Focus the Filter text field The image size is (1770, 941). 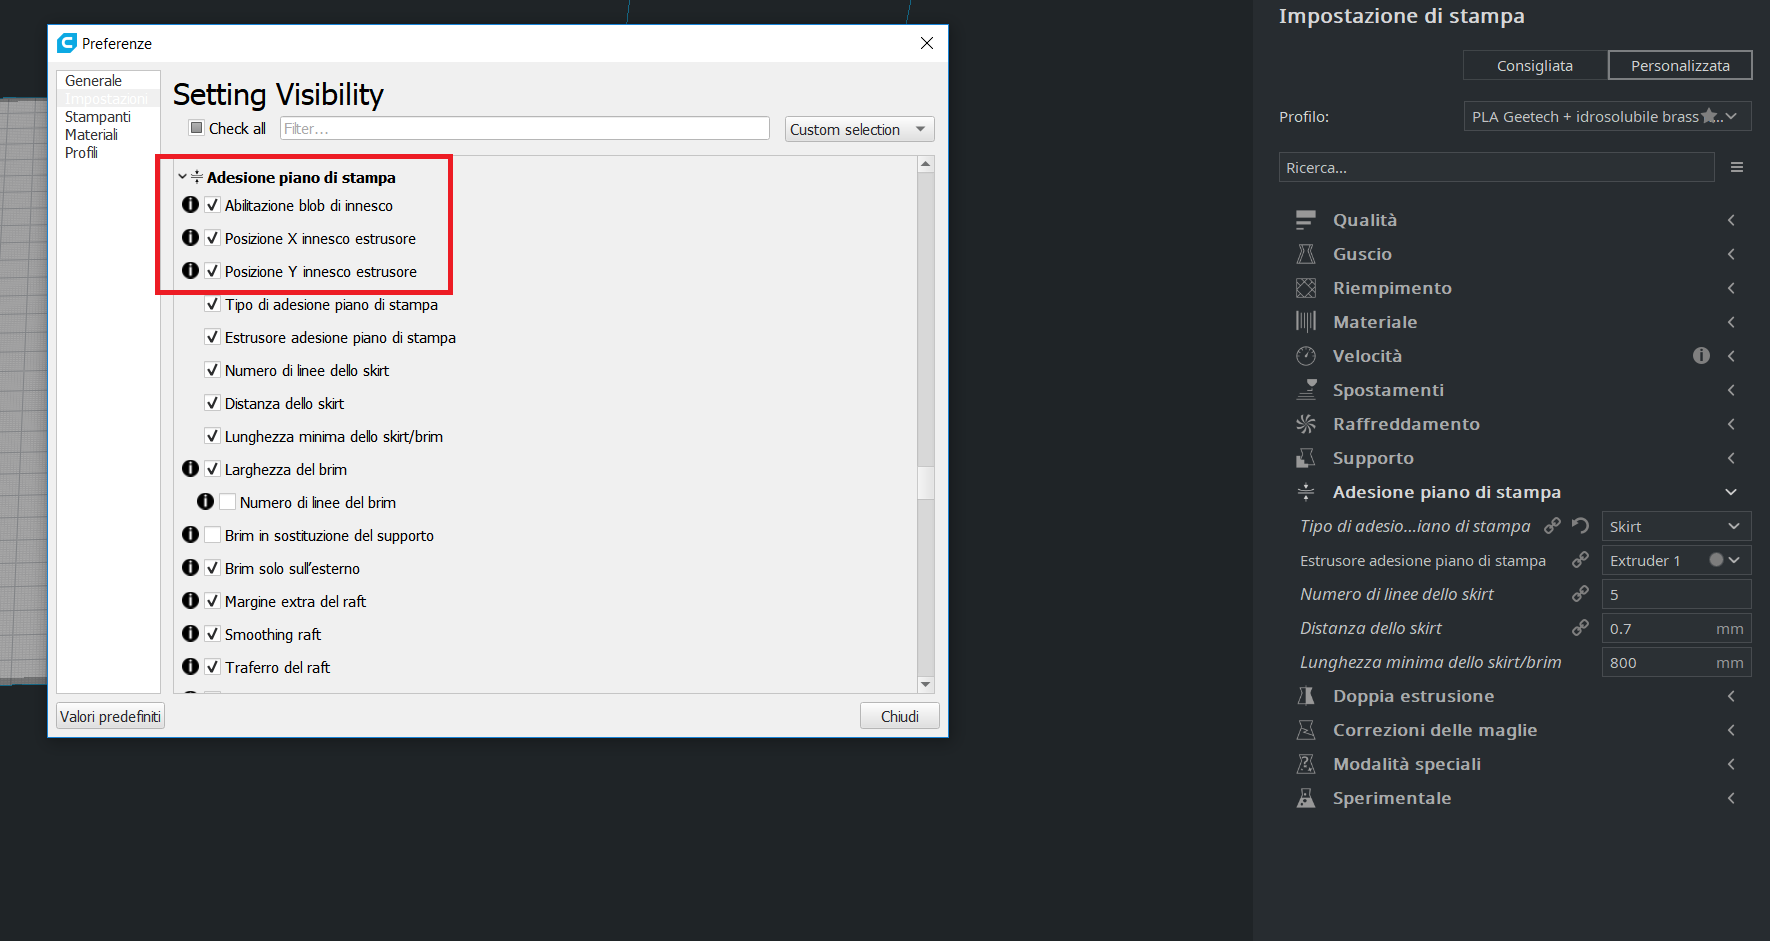pyautogui.click(x=525, y=128)
